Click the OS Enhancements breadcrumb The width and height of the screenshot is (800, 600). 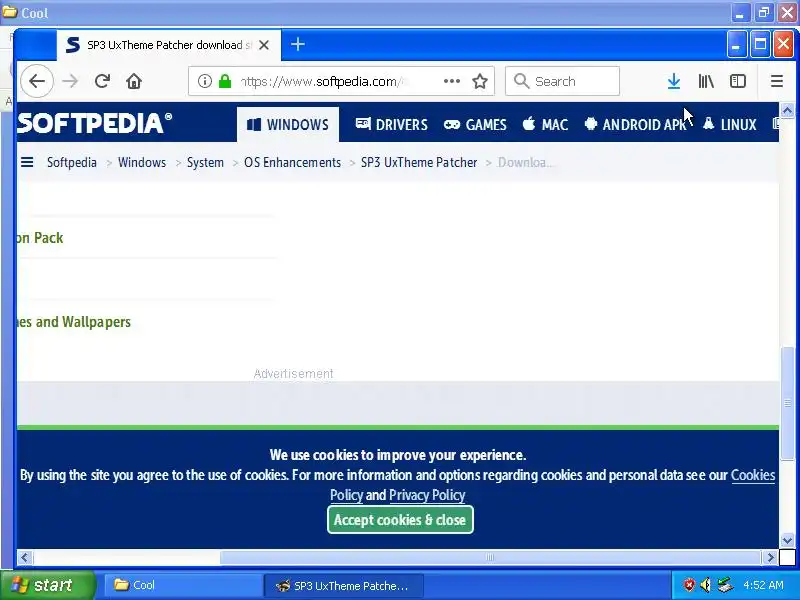tap(292, 162)
